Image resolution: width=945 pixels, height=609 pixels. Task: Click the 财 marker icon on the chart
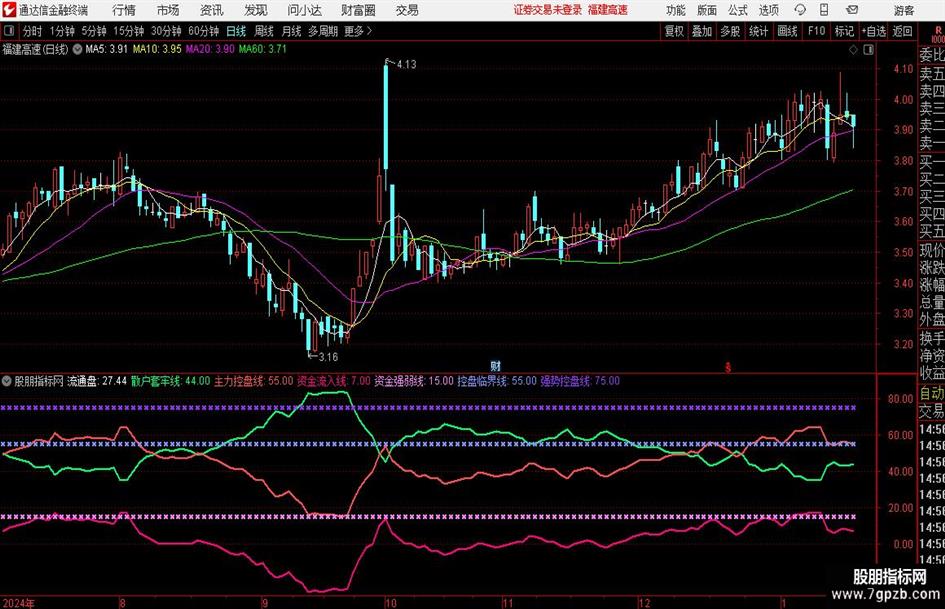pyautogui.click(x=495, y=365)
